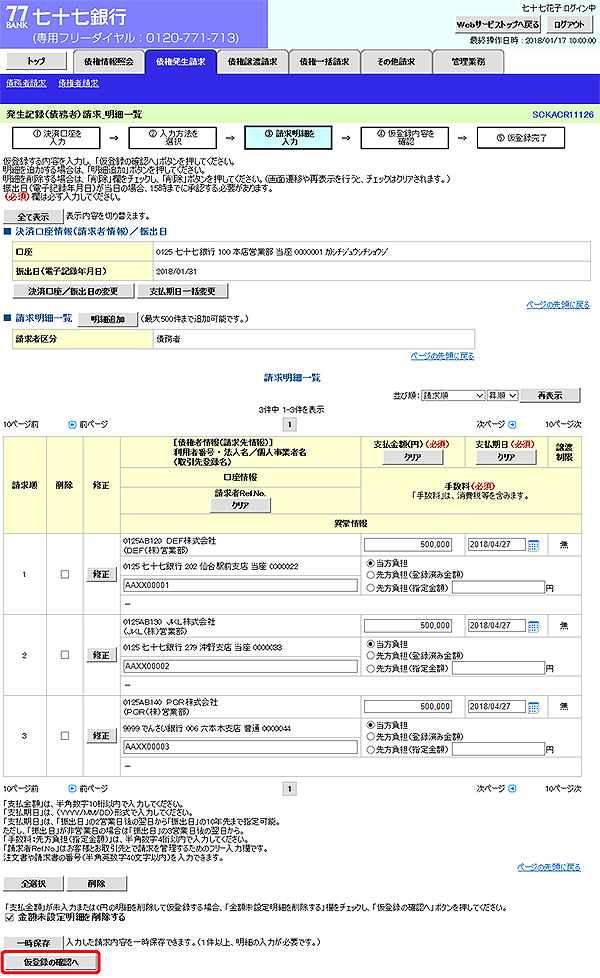This screenshot has width=600, height=978.
Task: Open calendar icon for row 3 payment date
Action: tap(533, 707)
